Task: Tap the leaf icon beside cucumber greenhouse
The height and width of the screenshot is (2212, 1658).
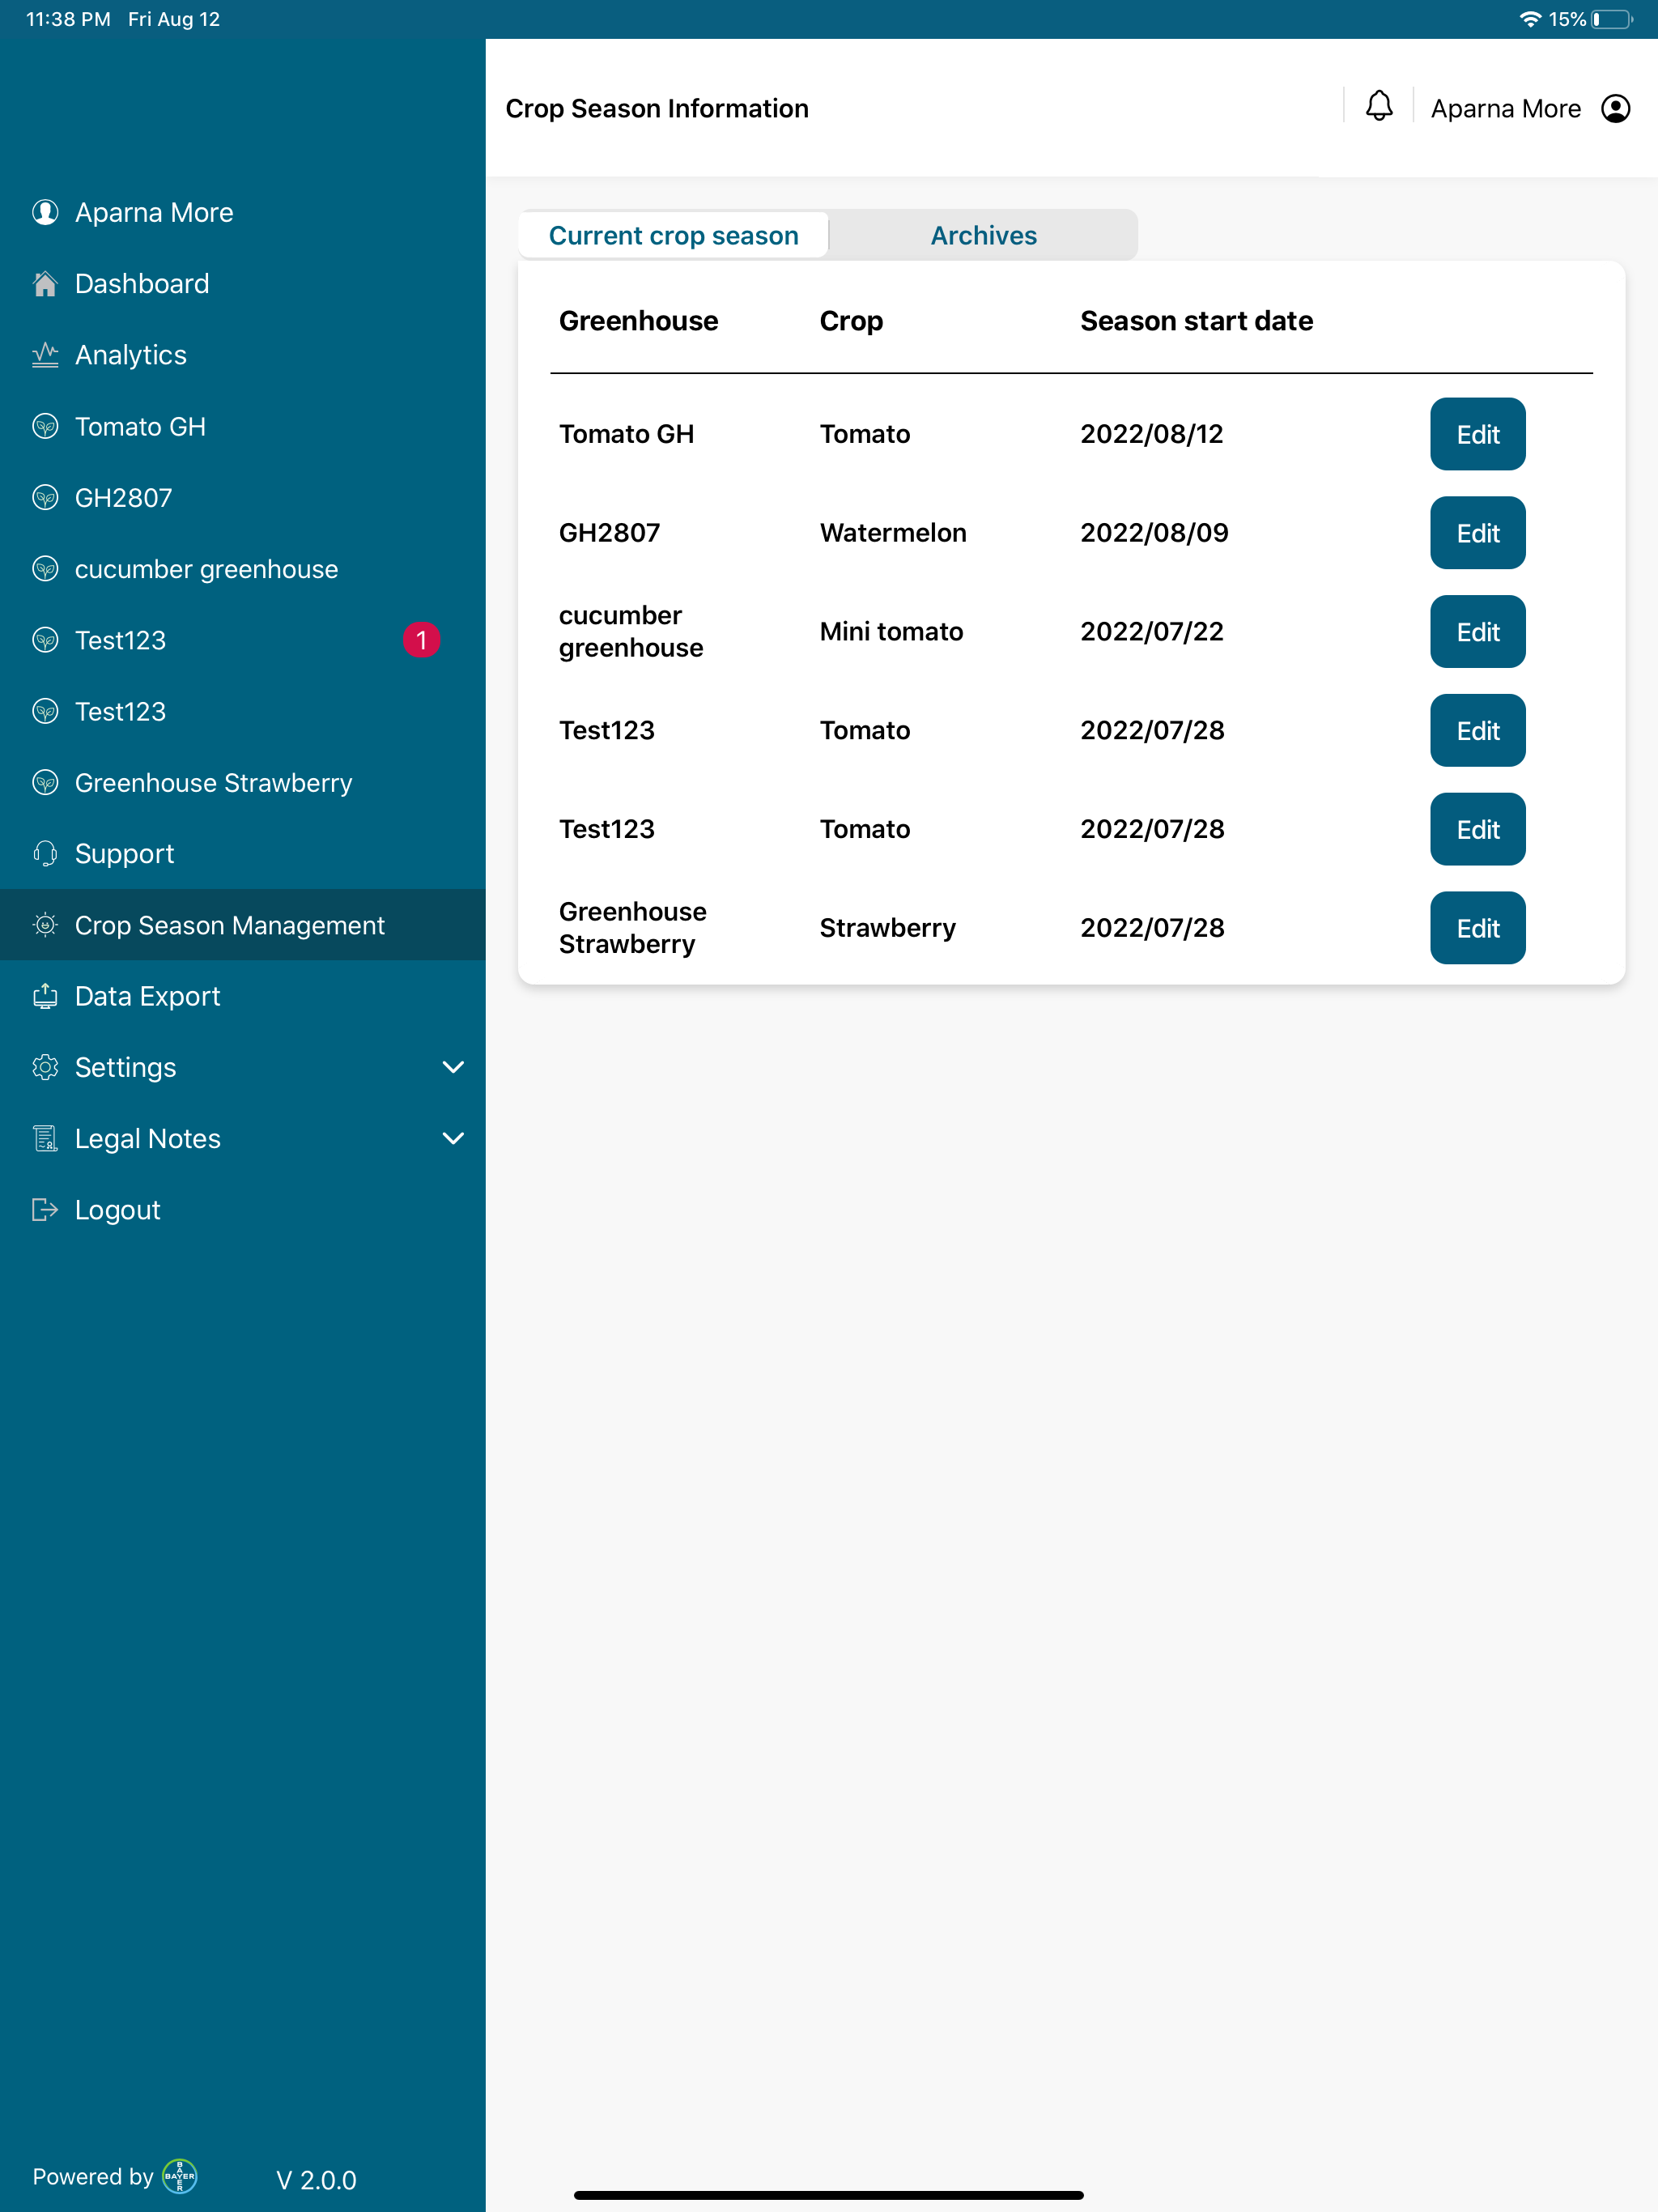Action: tap(45, 569)
